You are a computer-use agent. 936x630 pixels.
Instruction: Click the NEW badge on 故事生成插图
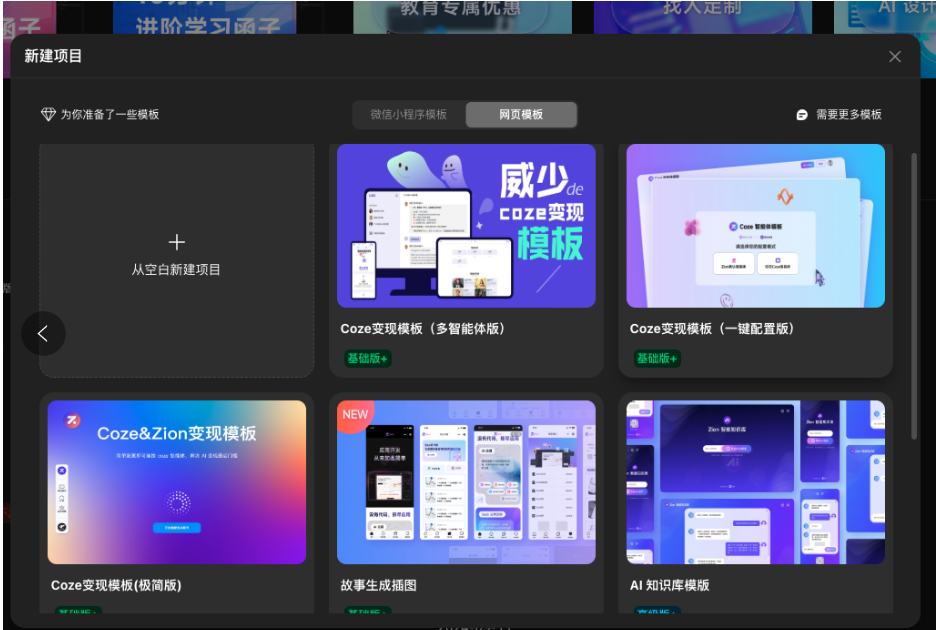coord(354,414)
